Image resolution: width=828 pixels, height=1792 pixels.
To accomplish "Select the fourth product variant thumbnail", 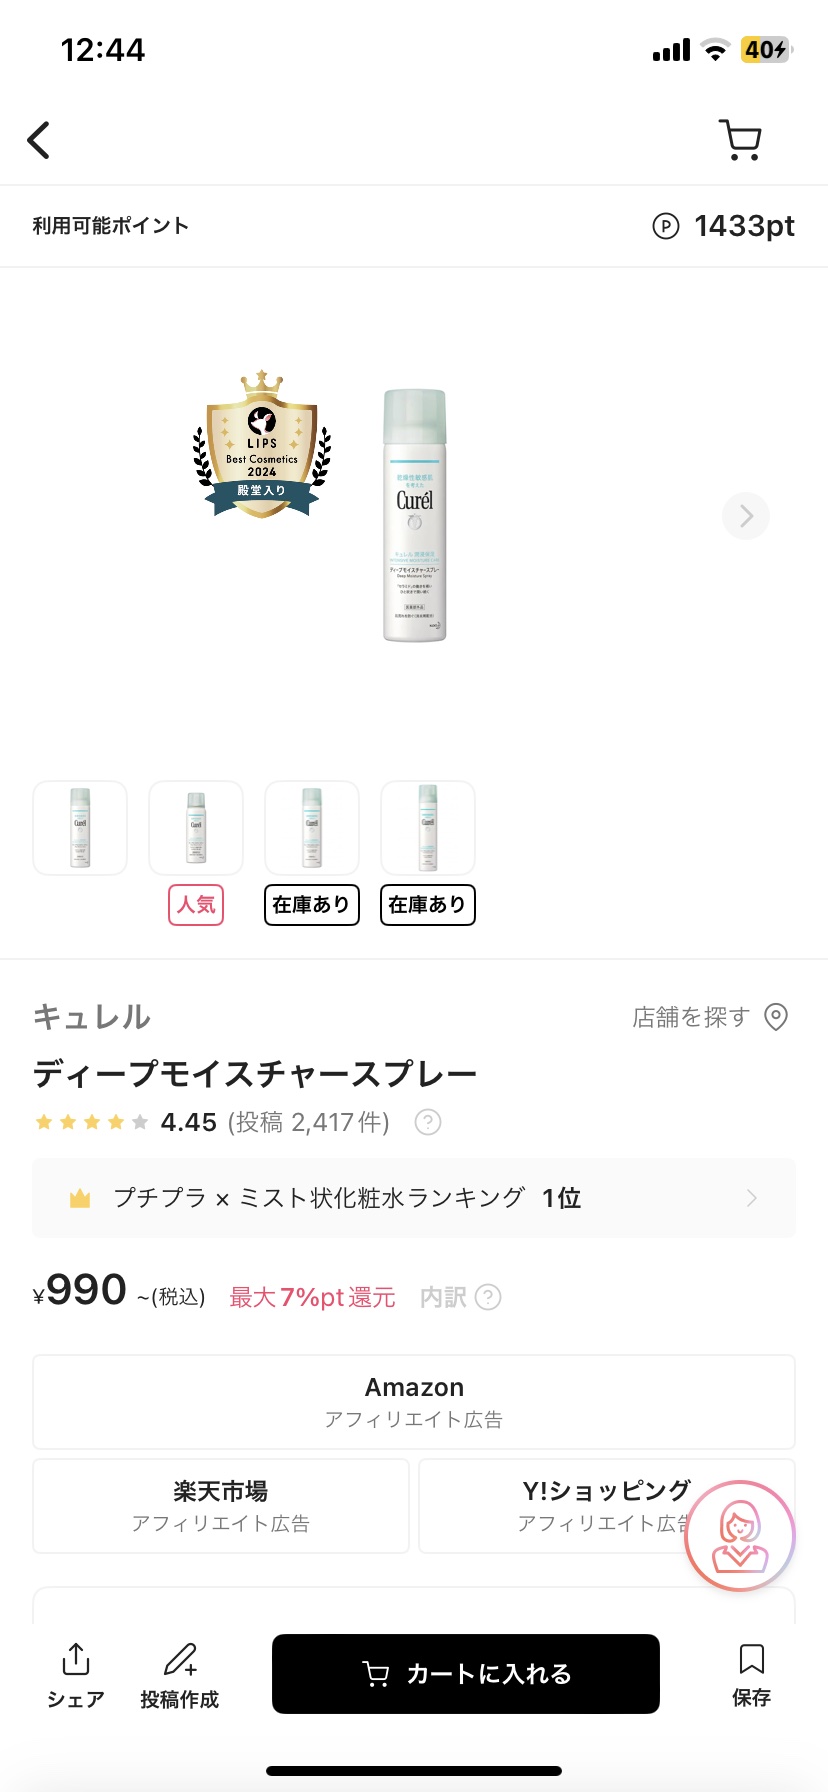I will click(428, 828).
